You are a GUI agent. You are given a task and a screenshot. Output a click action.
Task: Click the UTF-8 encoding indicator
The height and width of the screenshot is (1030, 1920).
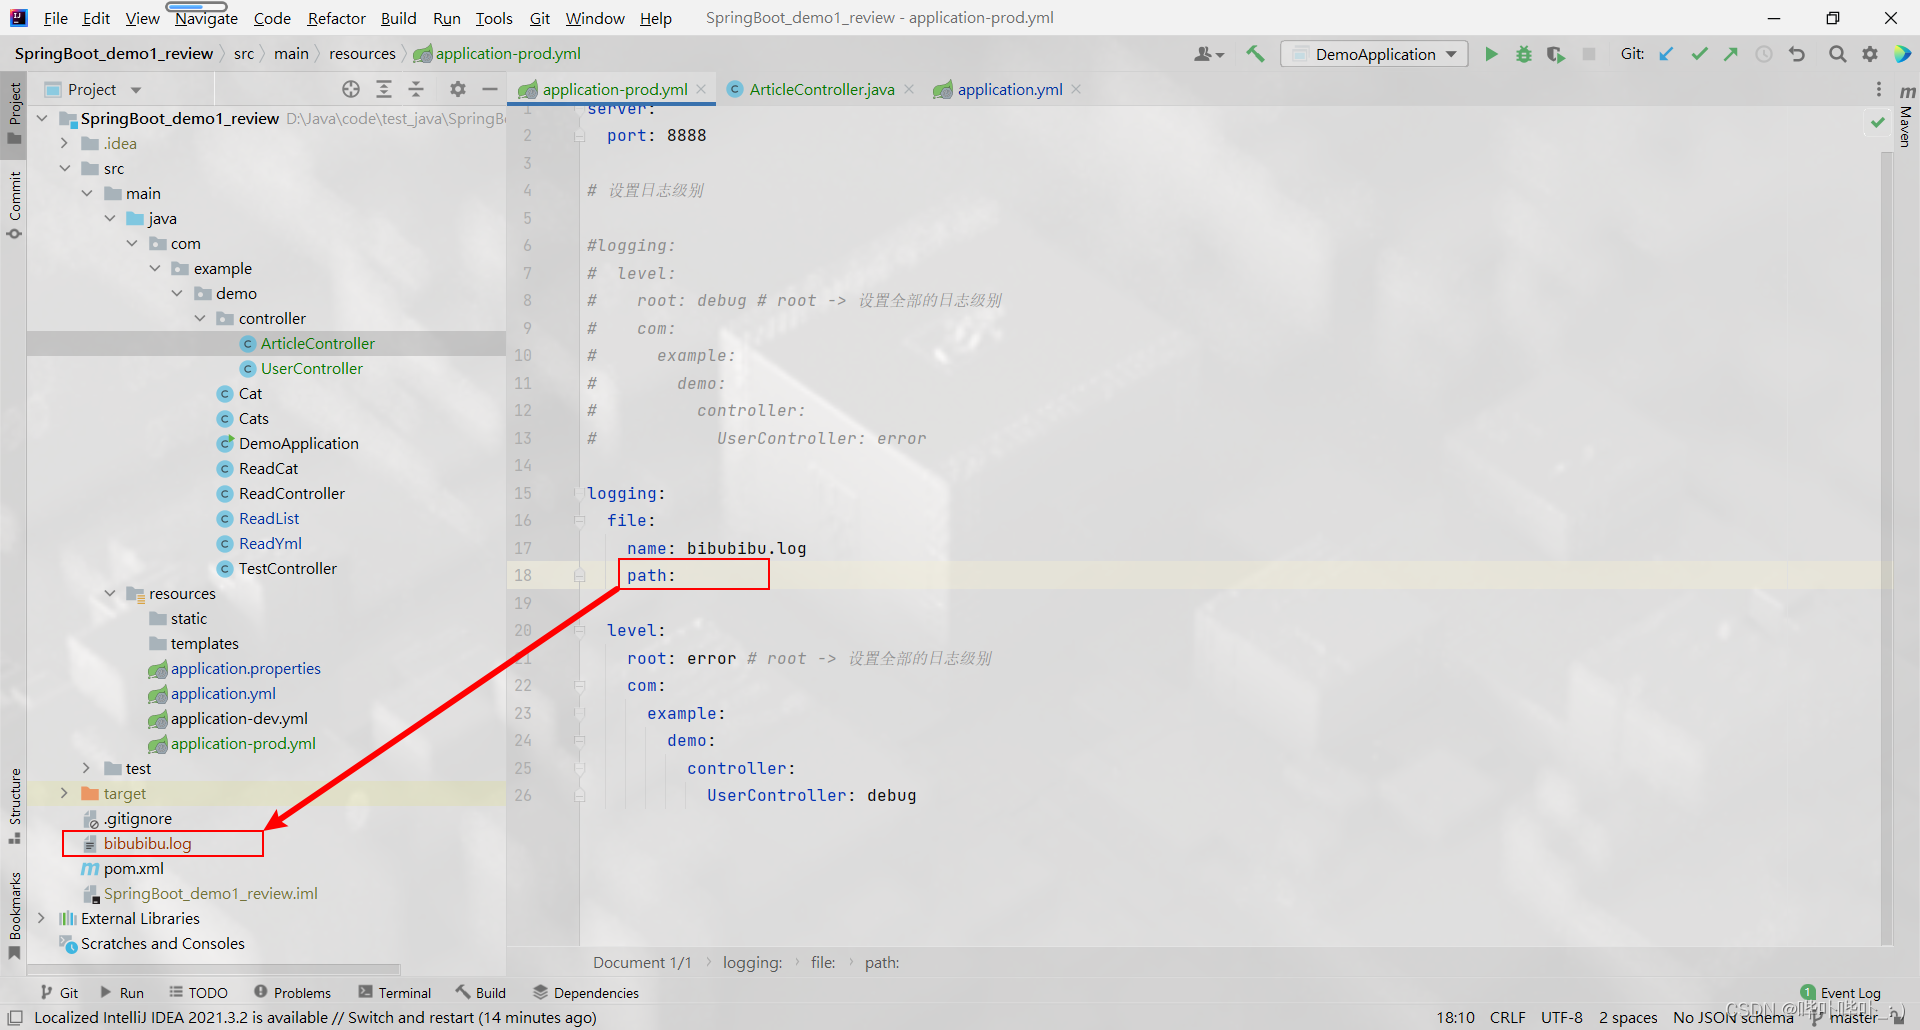click(x=1561, y=1018)
